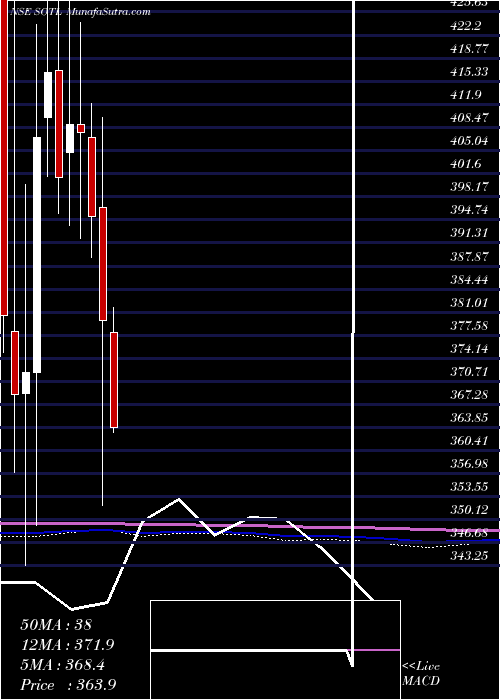500x700 pixels.
Task: Click the 367.28 price axis label
Action: (469, 395)
